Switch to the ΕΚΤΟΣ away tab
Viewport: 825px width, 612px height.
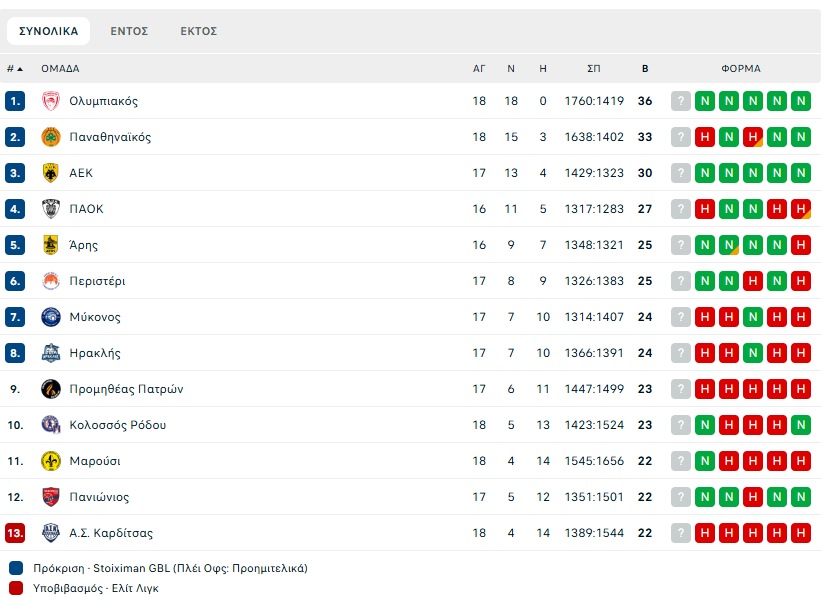(199, 31)
